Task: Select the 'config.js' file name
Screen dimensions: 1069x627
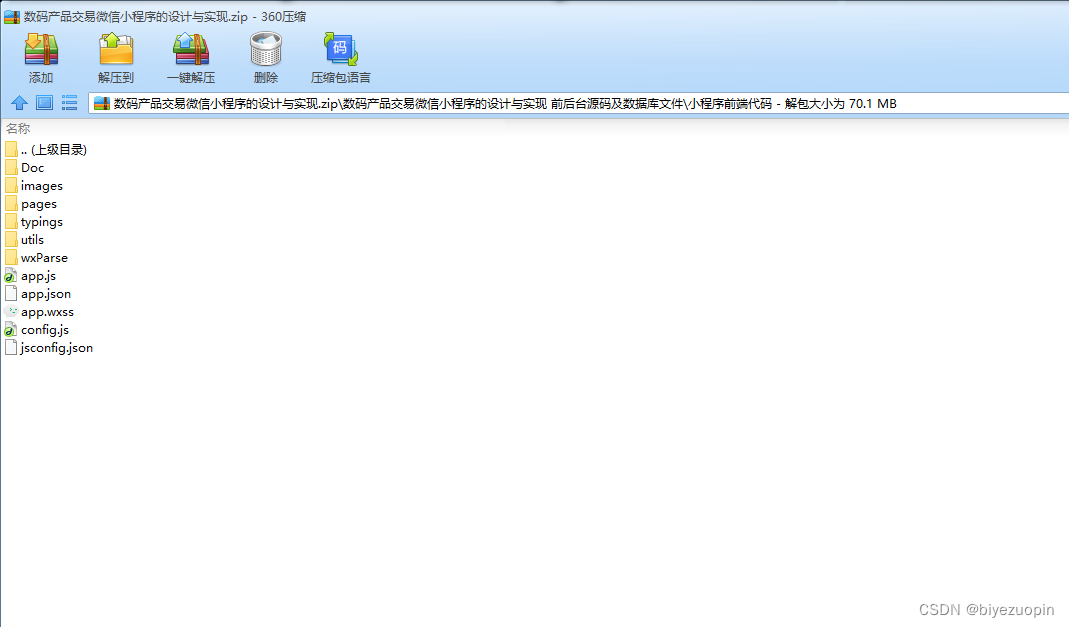Action: [45, 330]
